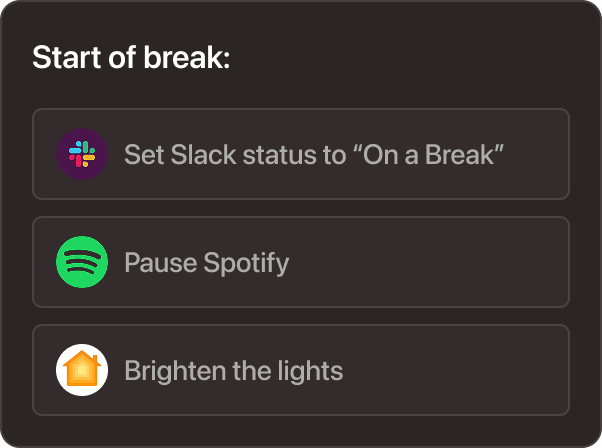Click the "Start of break:" heading
This screenshot has height=448, width=602.
click(x=131, y=57)
